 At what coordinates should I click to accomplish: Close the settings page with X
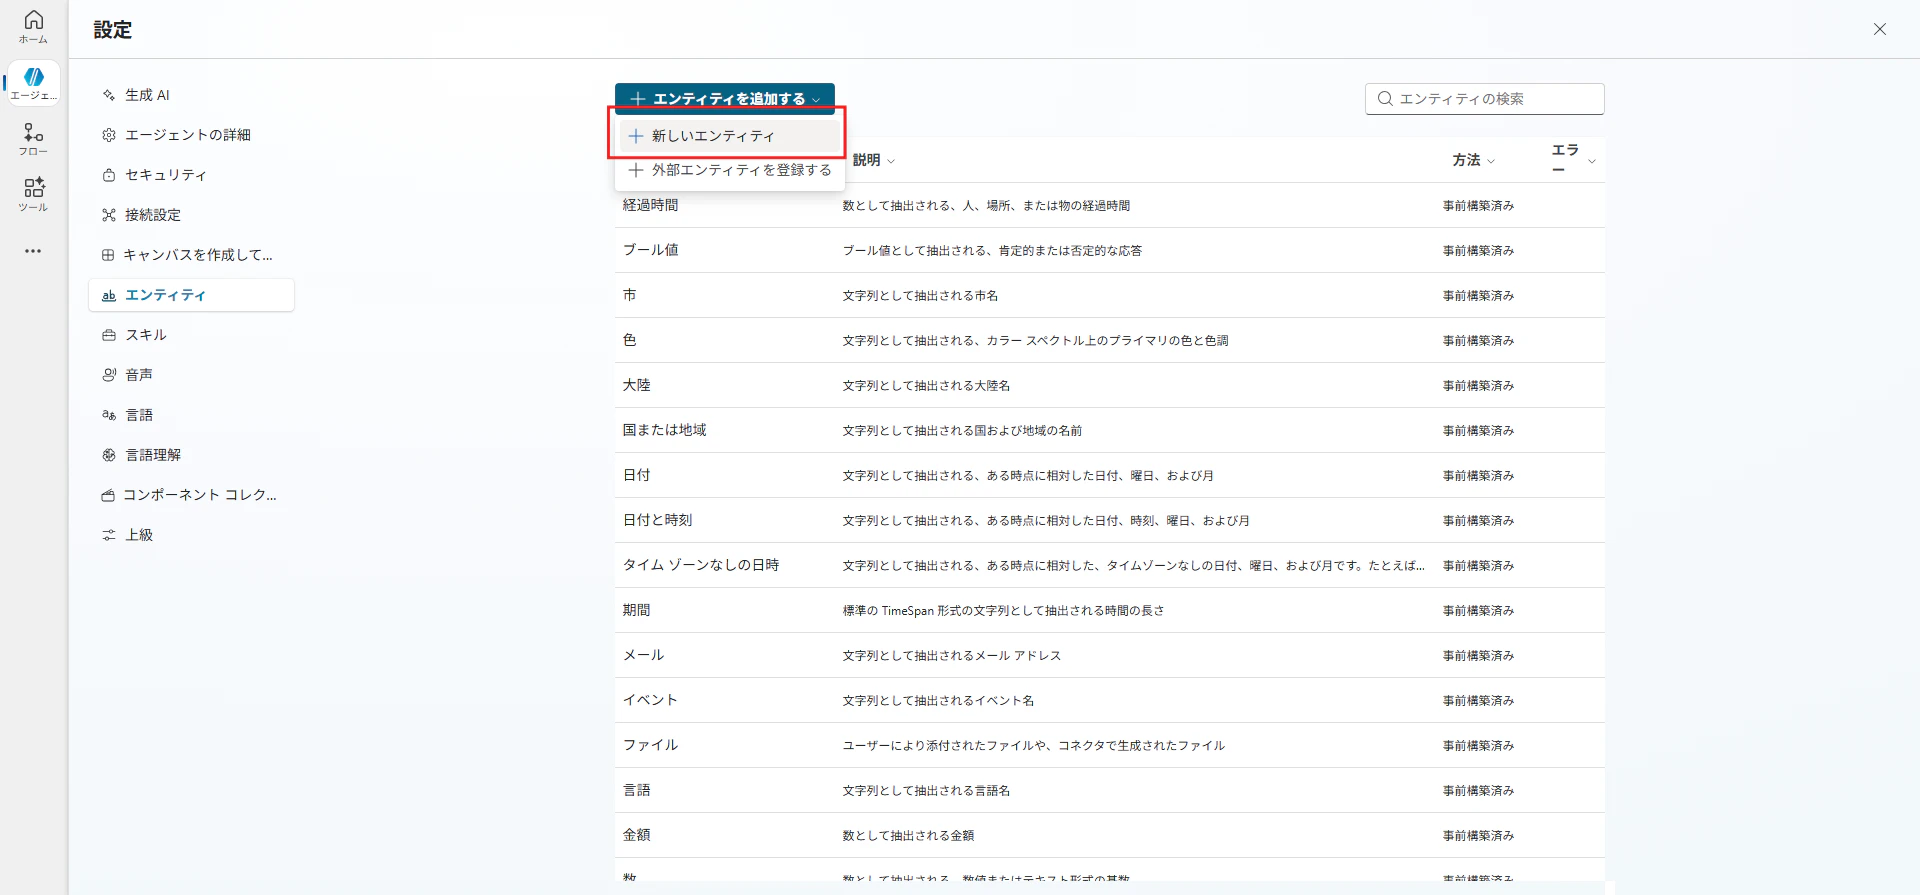coord(1880,29)
